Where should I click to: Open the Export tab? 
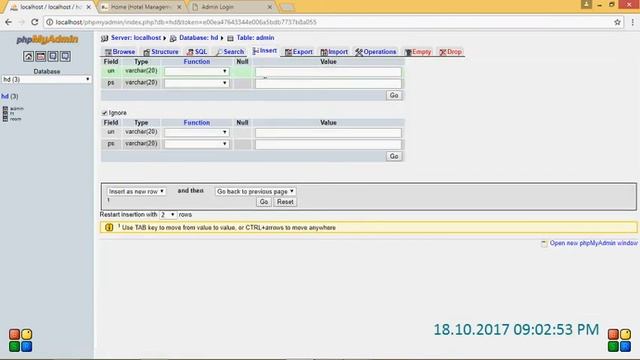[x=299, y=52]
